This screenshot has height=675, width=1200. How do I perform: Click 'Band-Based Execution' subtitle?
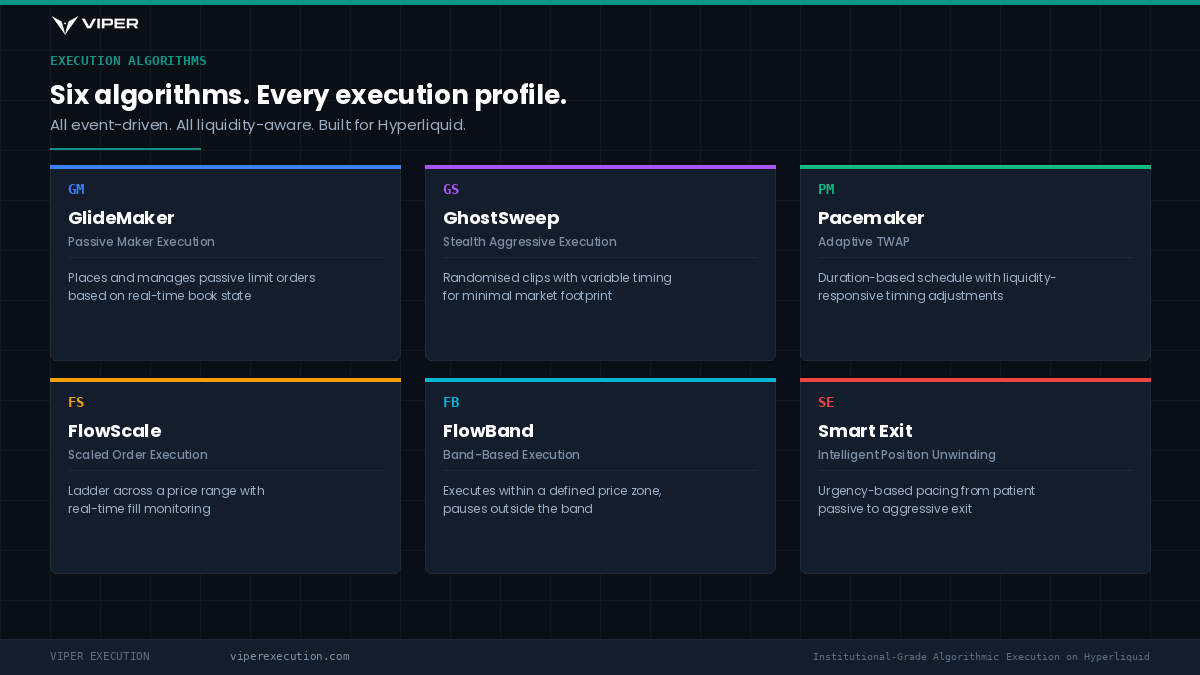point(511,455)
